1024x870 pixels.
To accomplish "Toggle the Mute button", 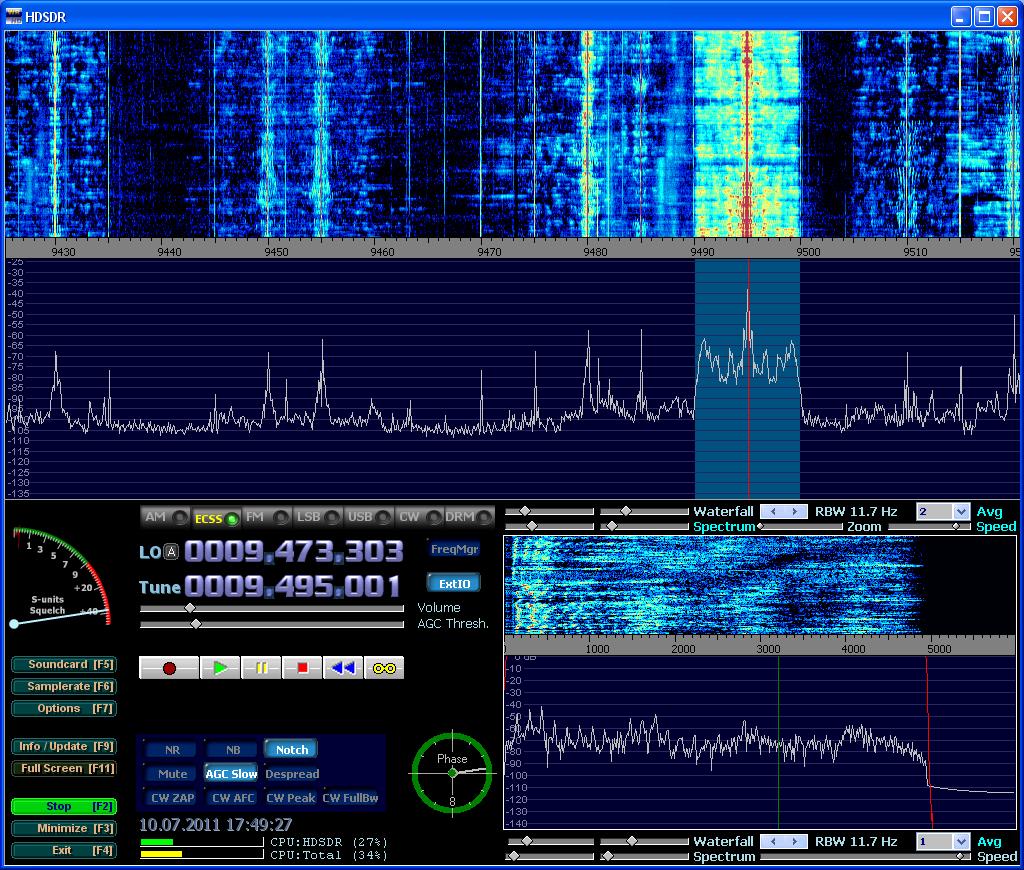I will (172, 774).
